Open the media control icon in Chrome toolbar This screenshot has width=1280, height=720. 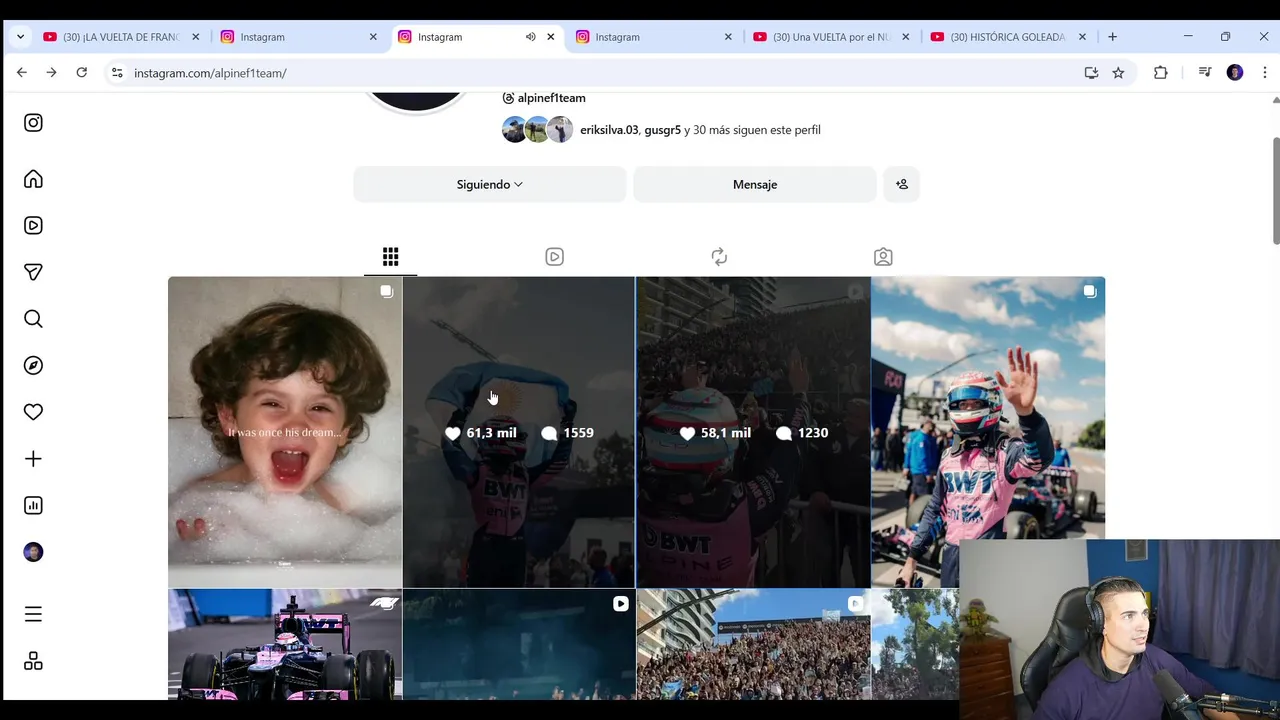tap(1205, 73)
